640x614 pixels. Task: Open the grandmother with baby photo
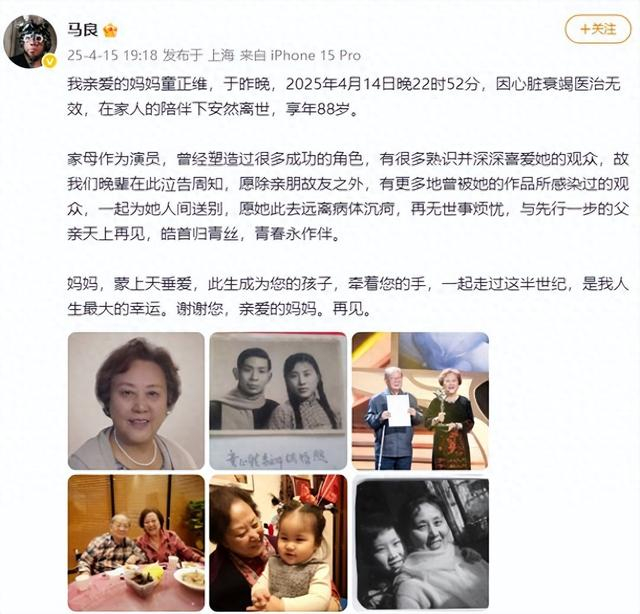tap(278, 543)
